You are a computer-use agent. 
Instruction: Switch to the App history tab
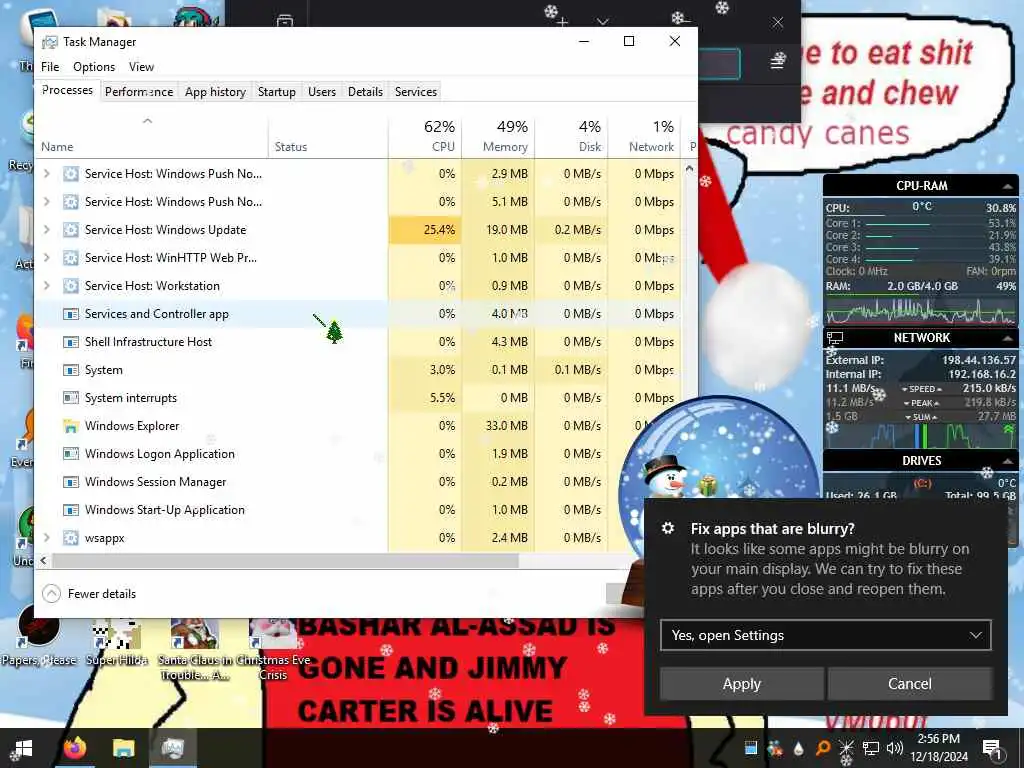[216, 92]
